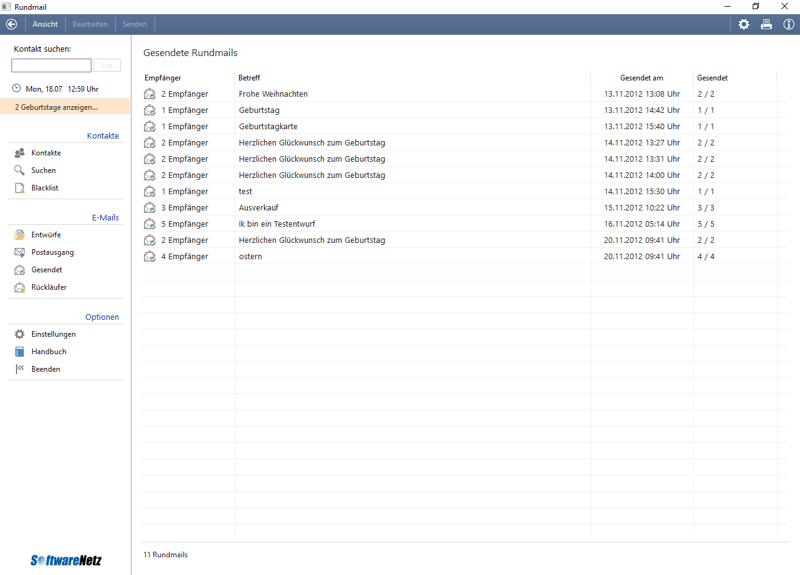Open the info icon in top bar
800x575 pixels.
[788, 24]
